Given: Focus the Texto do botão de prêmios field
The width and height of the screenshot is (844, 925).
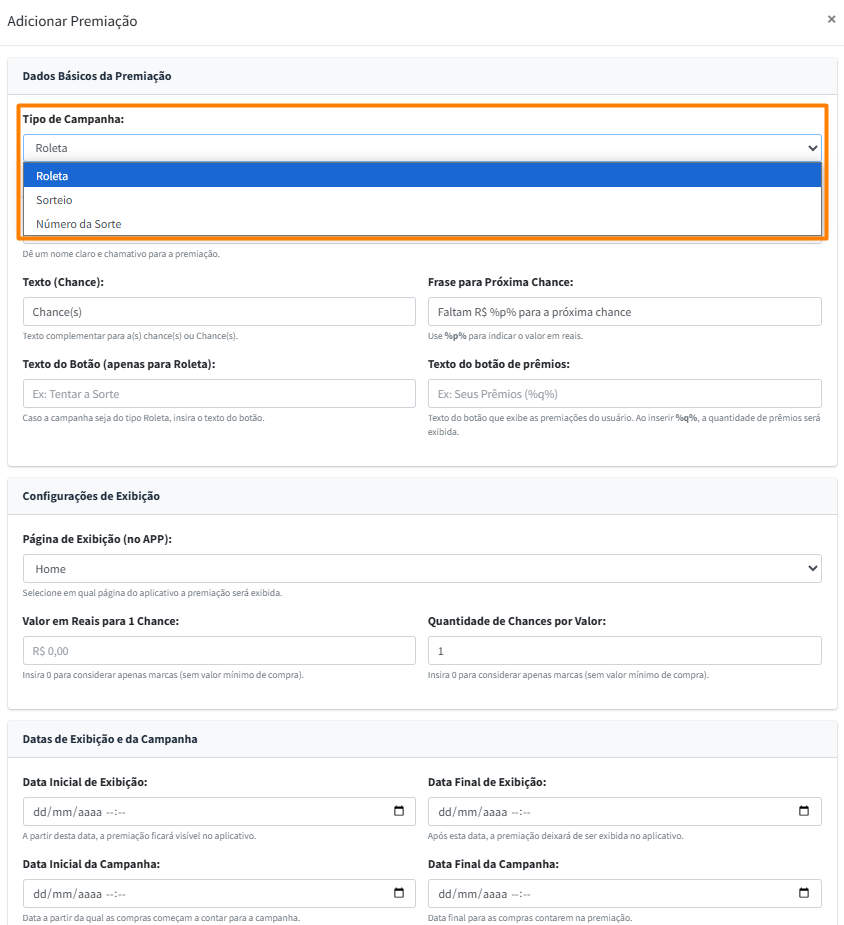Looking at the screenshot, I should (624, 394).
